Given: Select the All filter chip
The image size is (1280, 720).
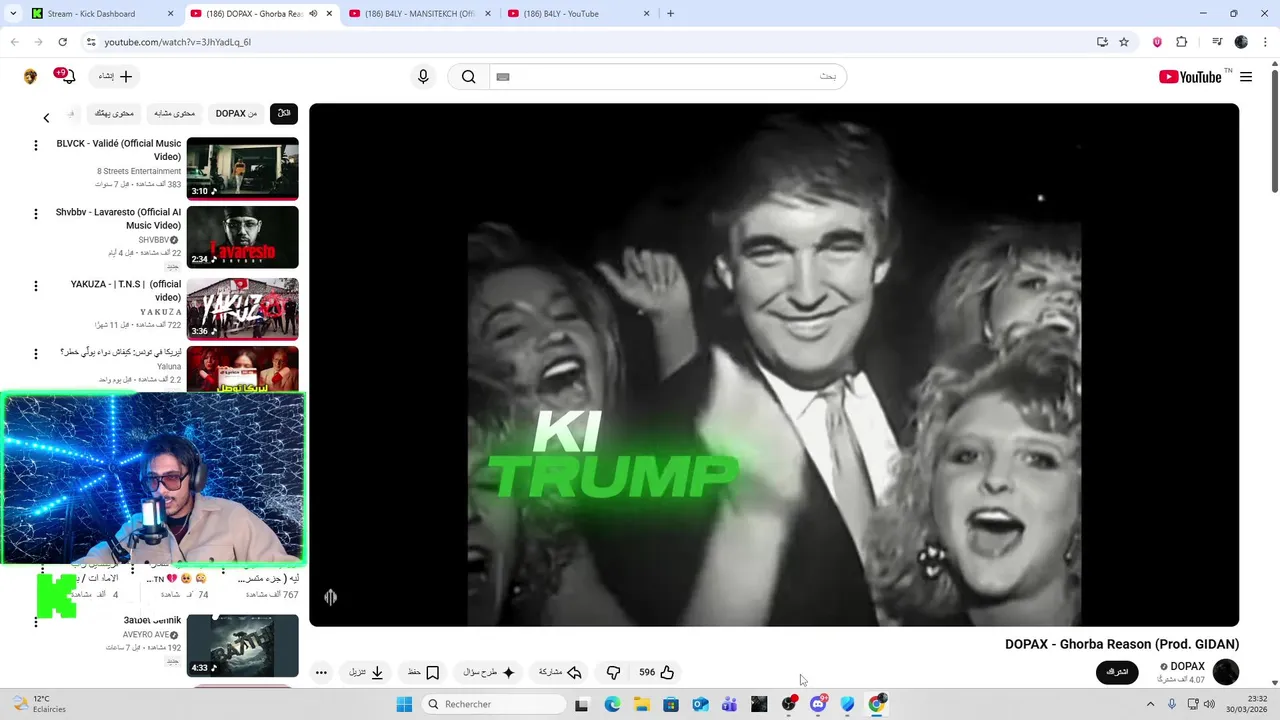Looking at the screenshot, I should [x=284, y=114].
